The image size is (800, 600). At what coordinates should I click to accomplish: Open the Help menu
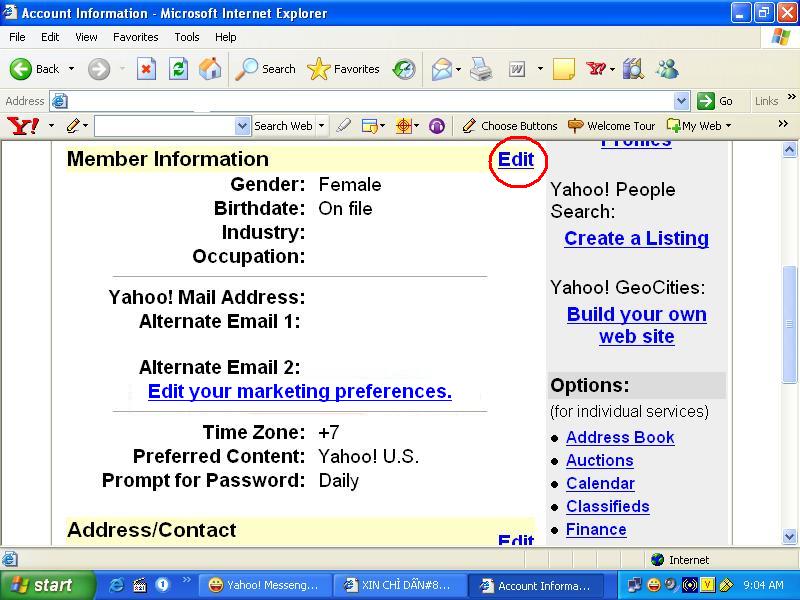click(x=226, y=37)
